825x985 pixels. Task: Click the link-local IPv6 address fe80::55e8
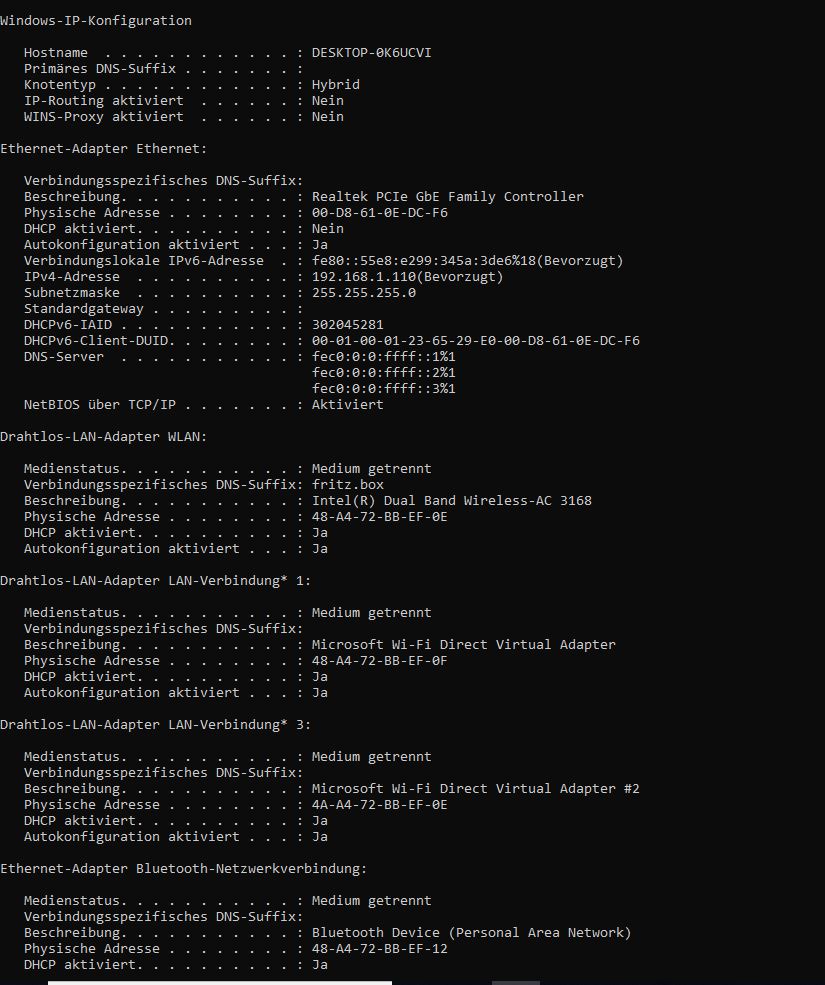click(423, 261)
